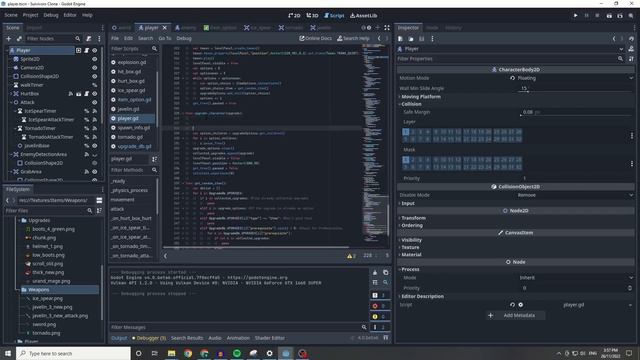Click Filter Properties input in Inspector
640x360 pixels.
pyautogui.click(x=510, y=59)
